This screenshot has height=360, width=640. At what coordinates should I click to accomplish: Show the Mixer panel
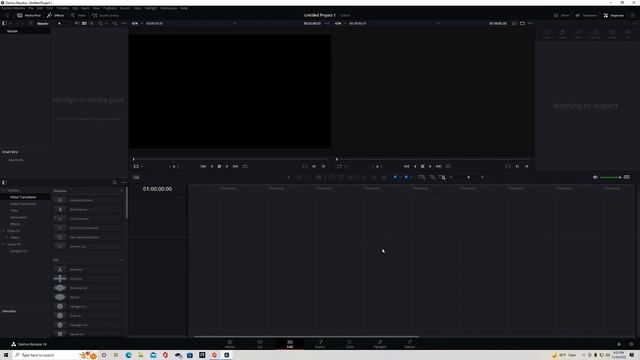pyautogui.click(x=561, y=15)
